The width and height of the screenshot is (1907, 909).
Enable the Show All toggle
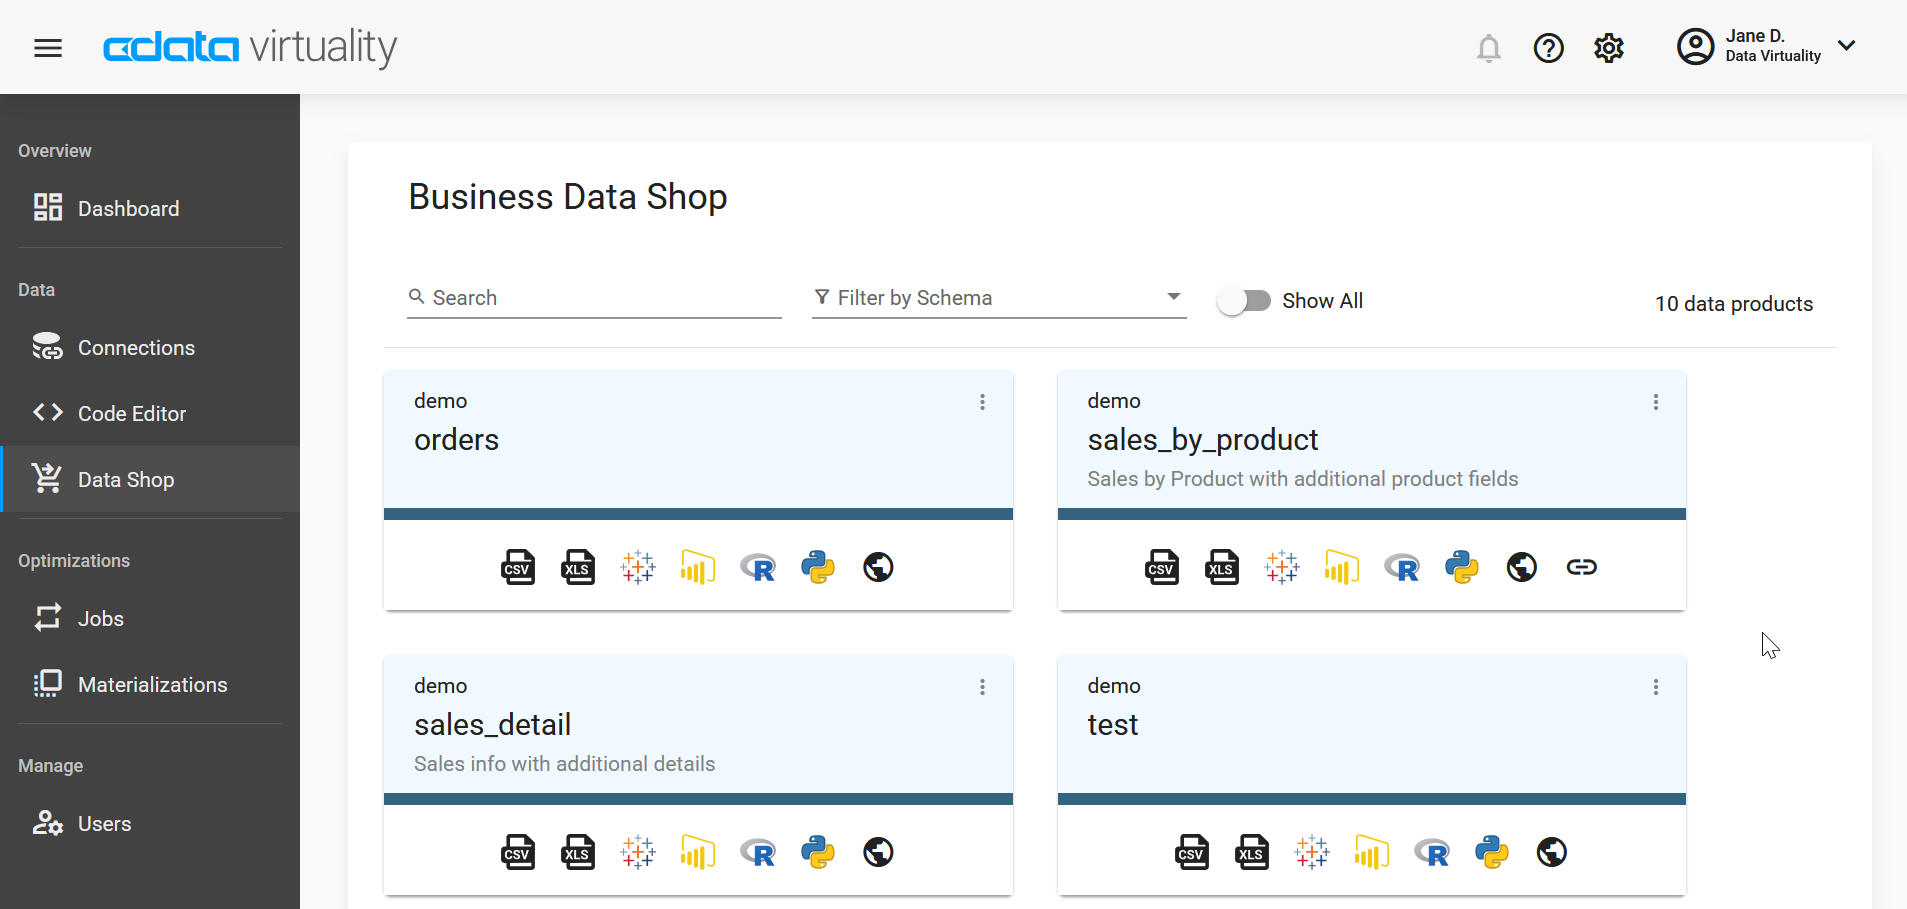point(1244,300)
